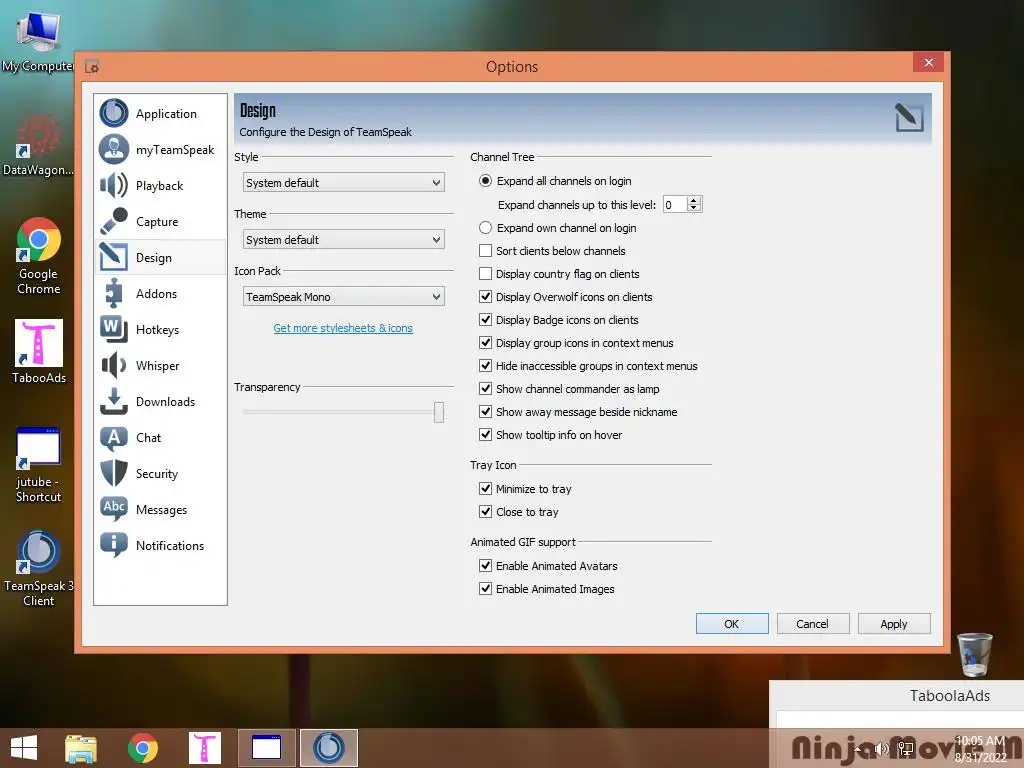Click the OK button
The height and width of the screenshot is (768, 1024).
pyautogui.click(x=731, y=624)
